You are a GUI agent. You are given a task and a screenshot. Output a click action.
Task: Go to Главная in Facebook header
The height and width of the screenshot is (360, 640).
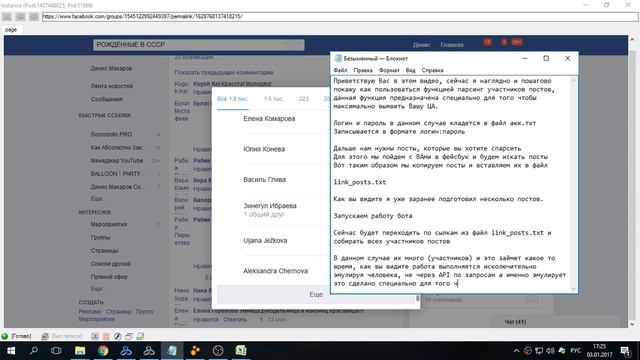point(452,44)
